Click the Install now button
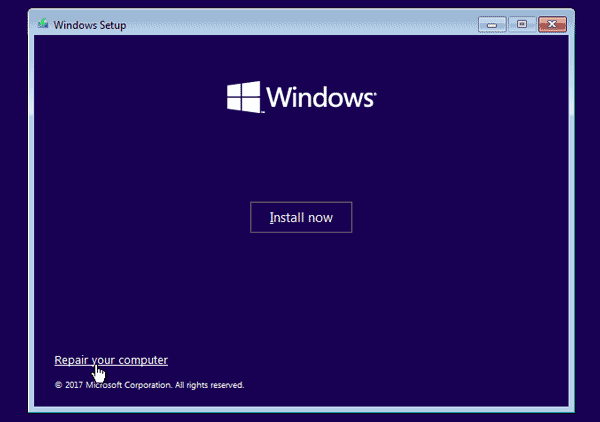 click(301, 217)
